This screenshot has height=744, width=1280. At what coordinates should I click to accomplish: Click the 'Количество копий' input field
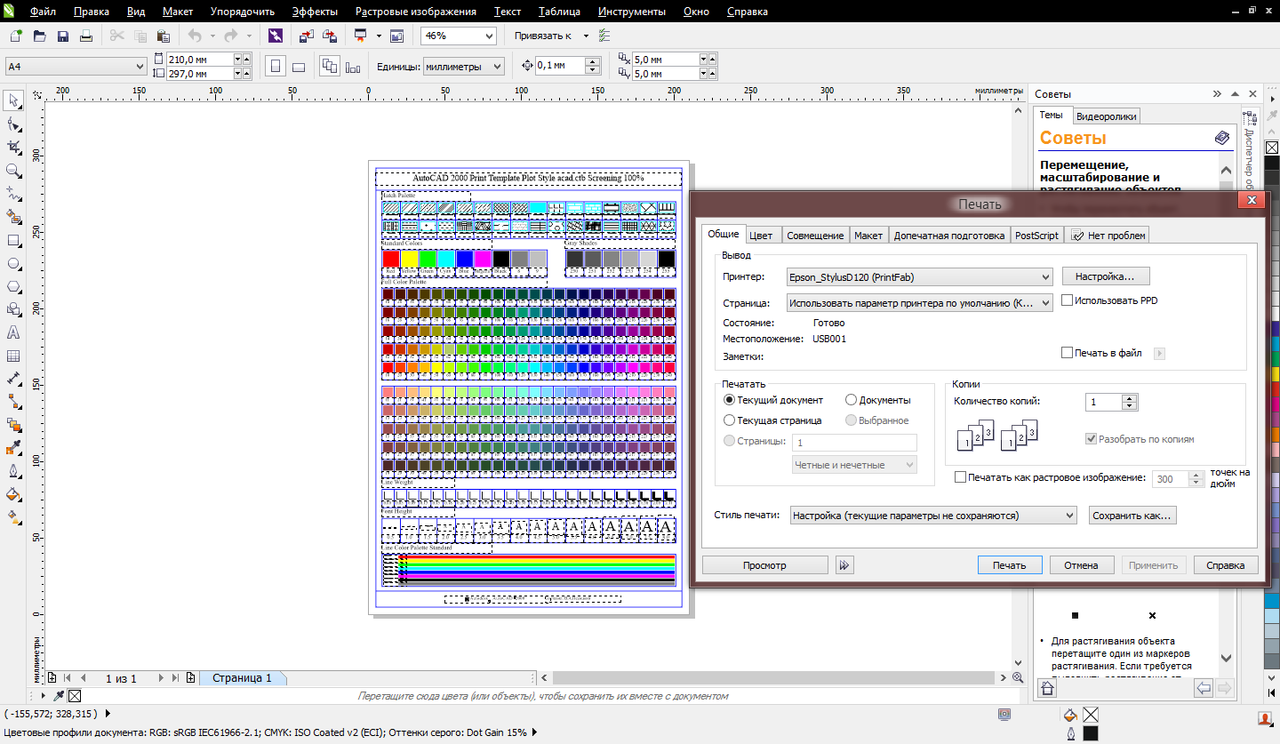[1104, 402]
